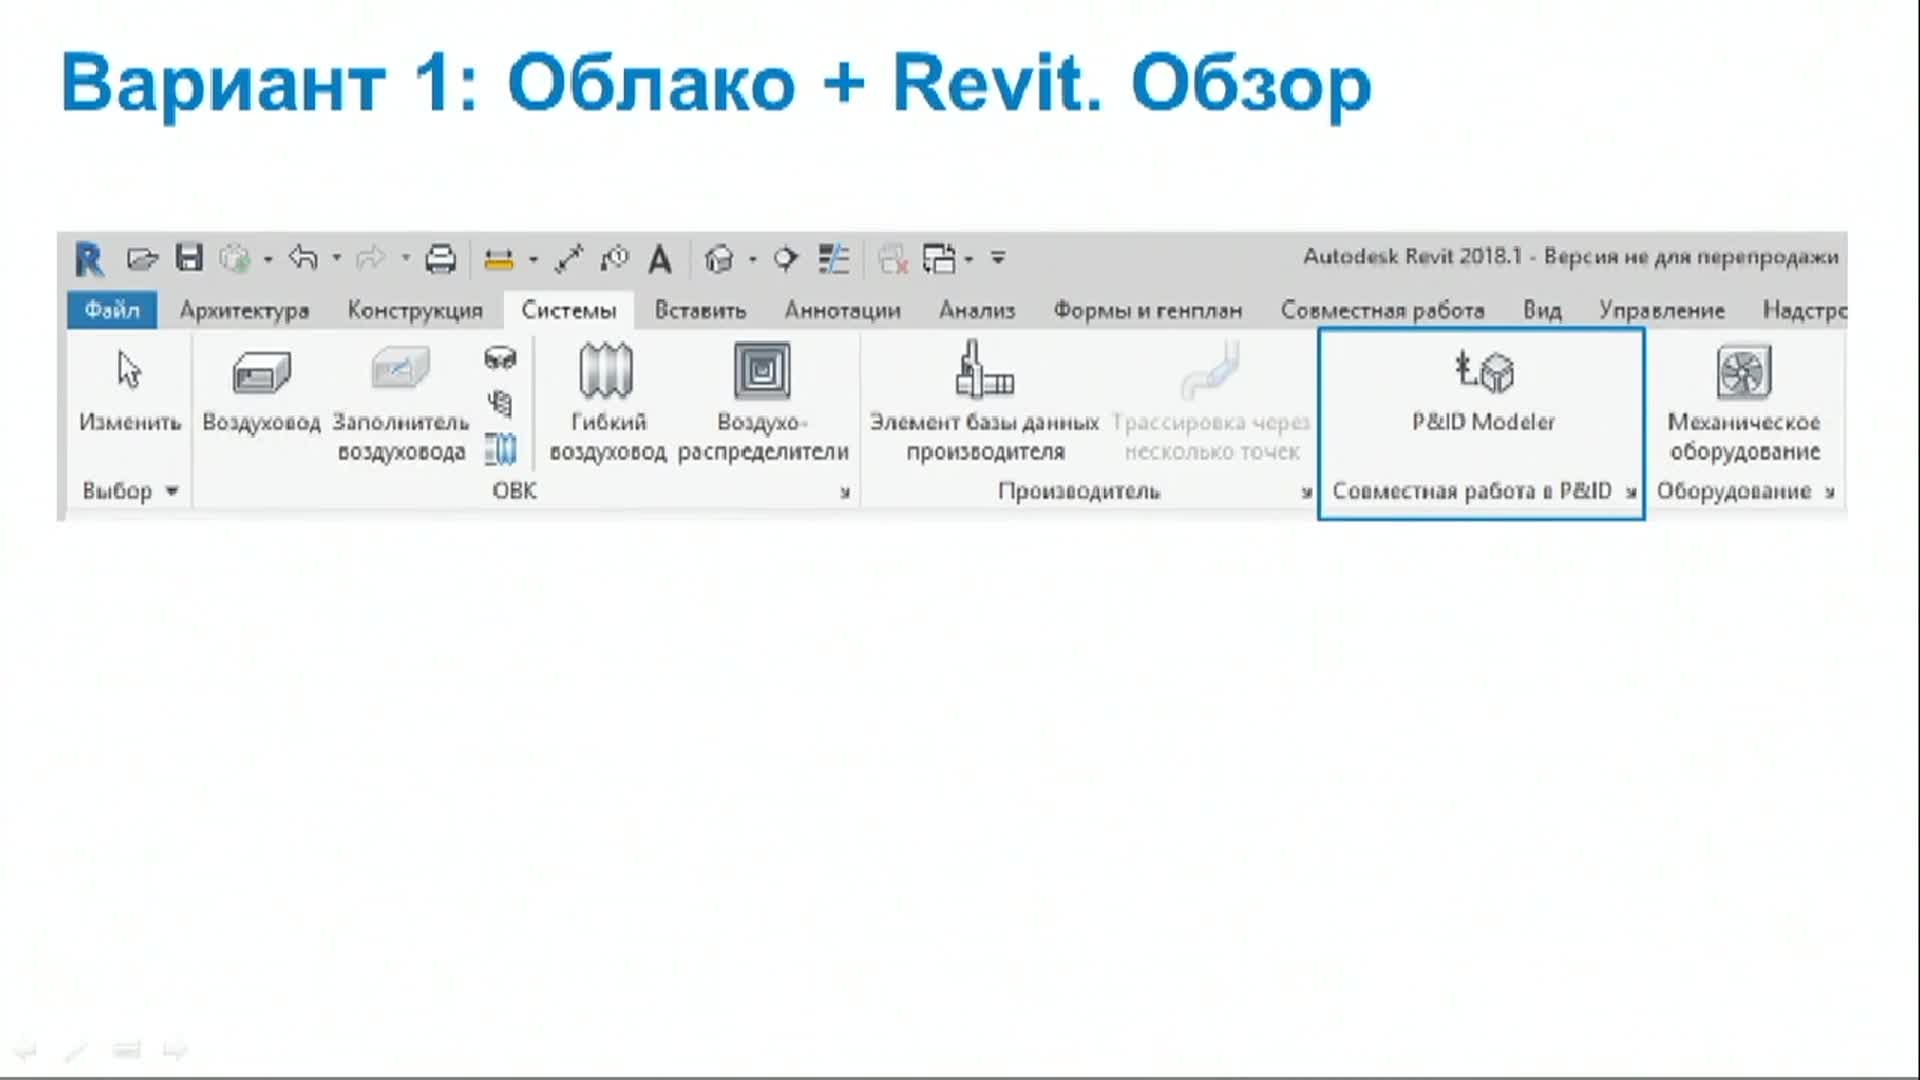Select the Tag by category tool
1920x1080 pixels.
click(x=614, y=259)
